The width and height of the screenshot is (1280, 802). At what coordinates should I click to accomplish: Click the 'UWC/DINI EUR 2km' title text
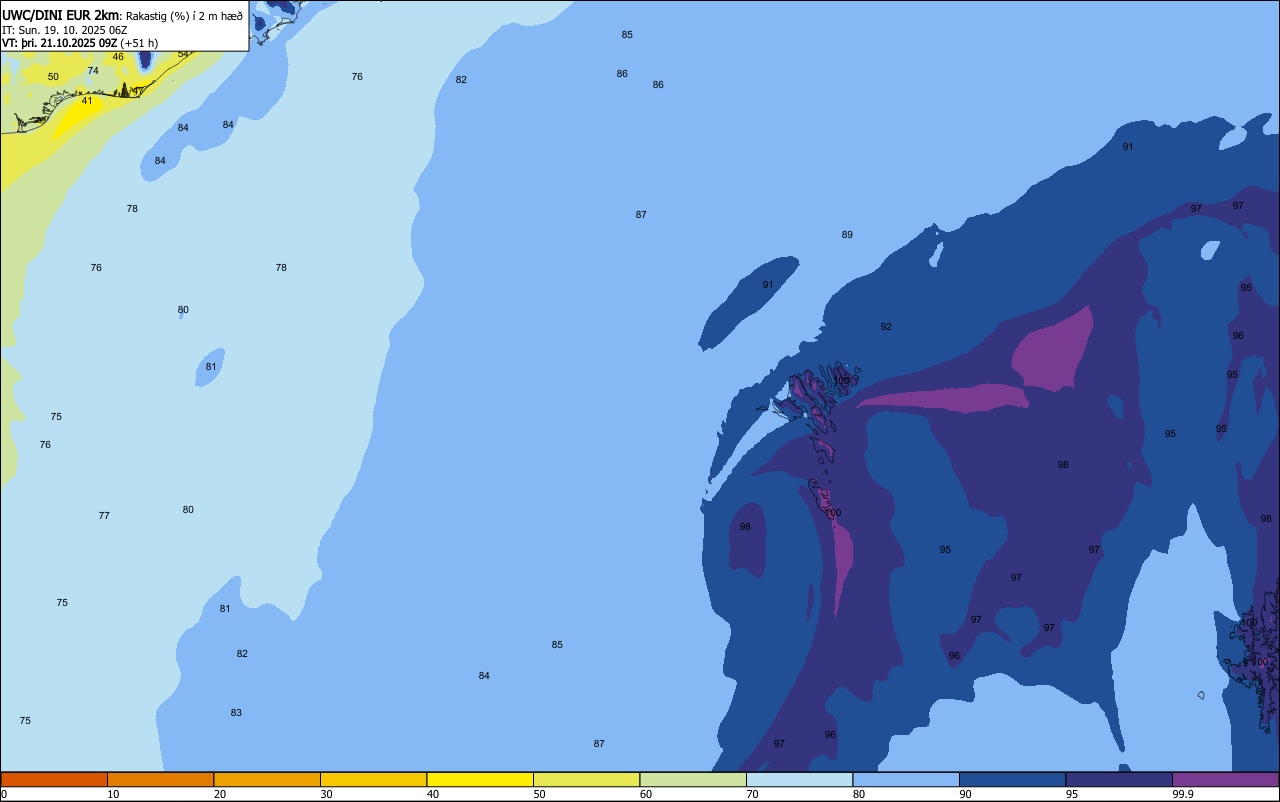point(60,15)
